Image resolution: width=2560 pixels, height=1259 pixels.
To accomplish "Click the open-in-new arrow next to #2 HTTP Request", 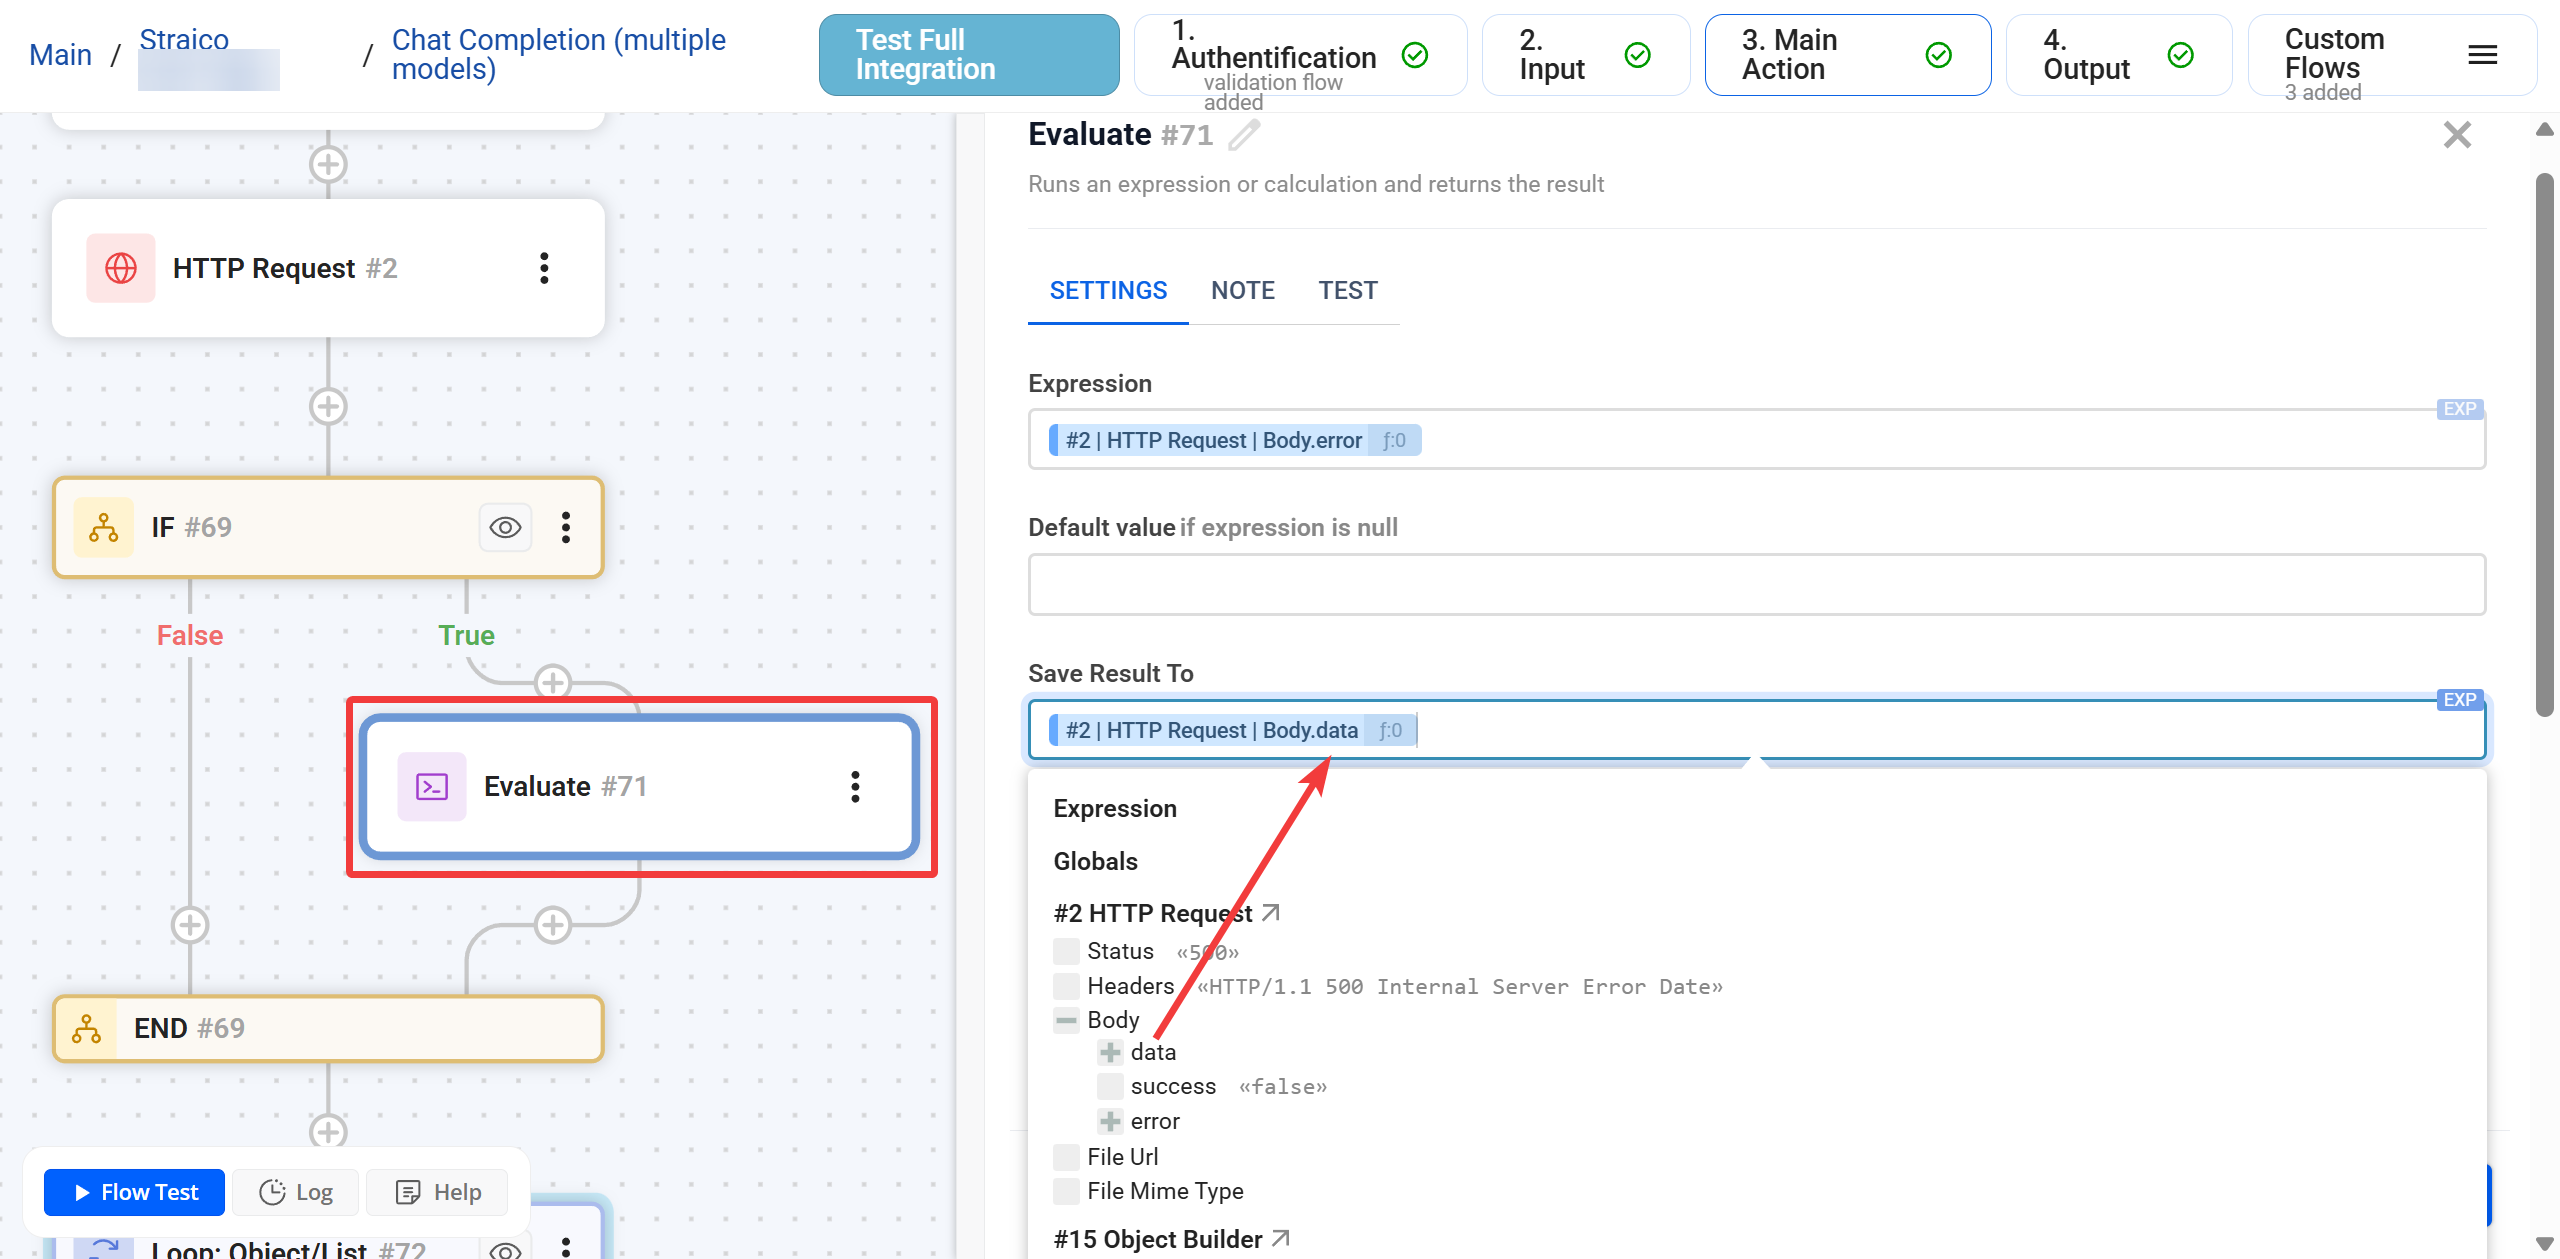I will click(1272, 911).
